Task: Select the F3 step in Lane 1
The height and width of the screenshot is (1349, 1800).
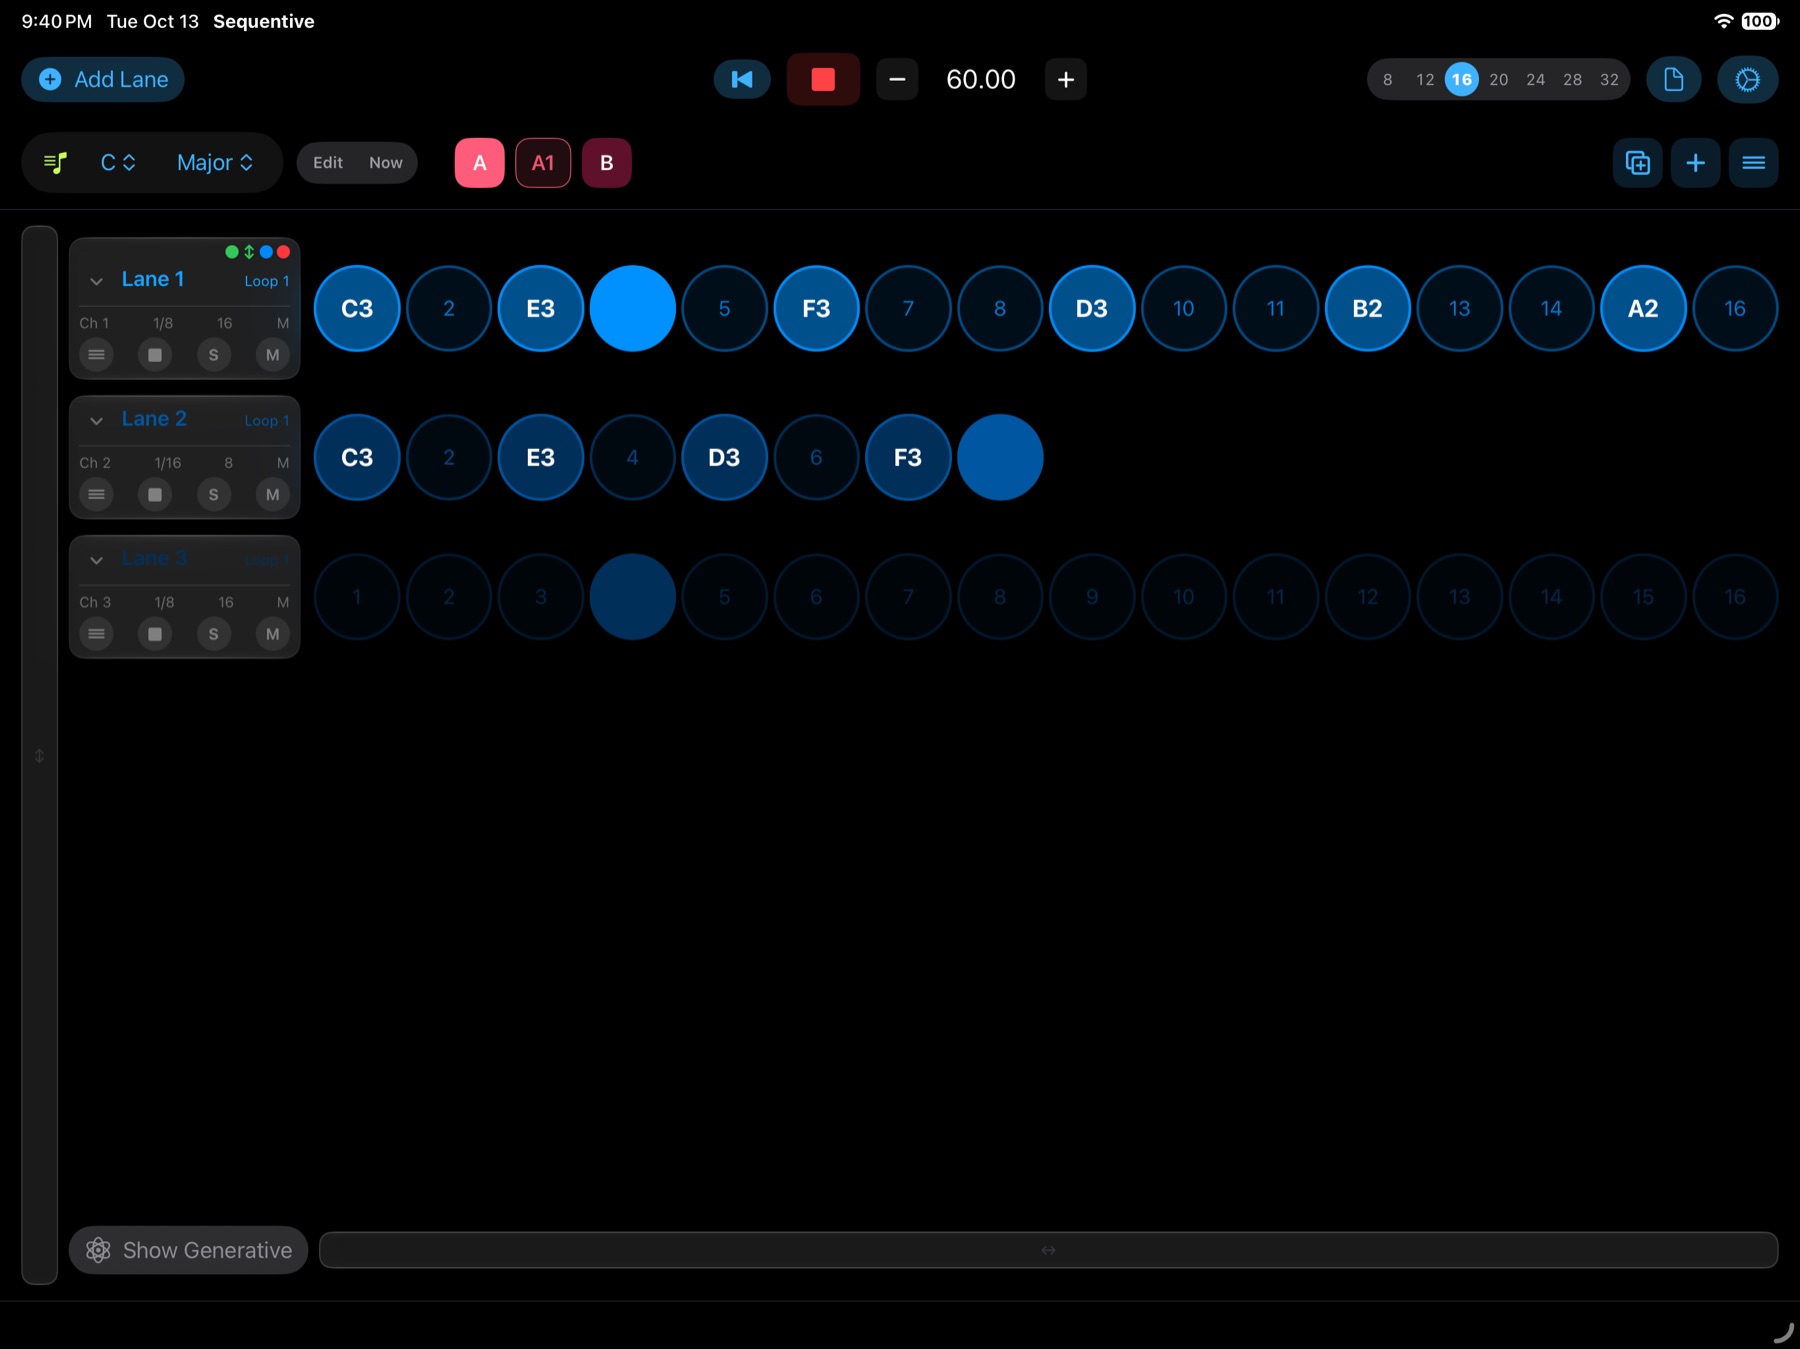Action: 816,308
